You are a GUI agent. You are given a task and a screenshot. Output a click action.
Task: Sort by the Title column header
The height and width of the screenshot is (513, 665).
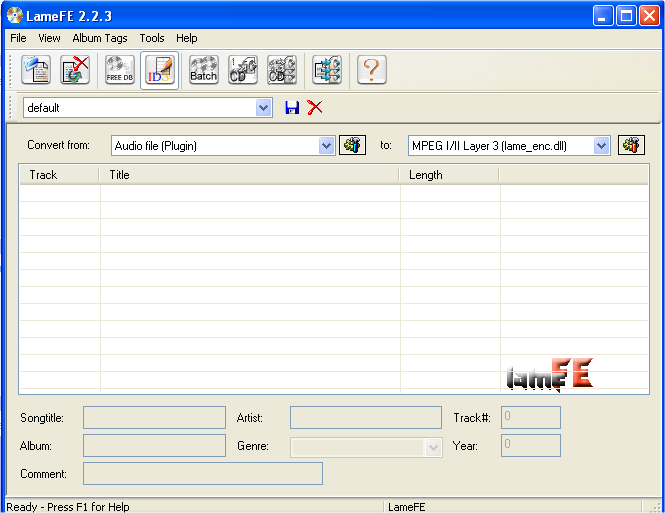tap(249, 175)
